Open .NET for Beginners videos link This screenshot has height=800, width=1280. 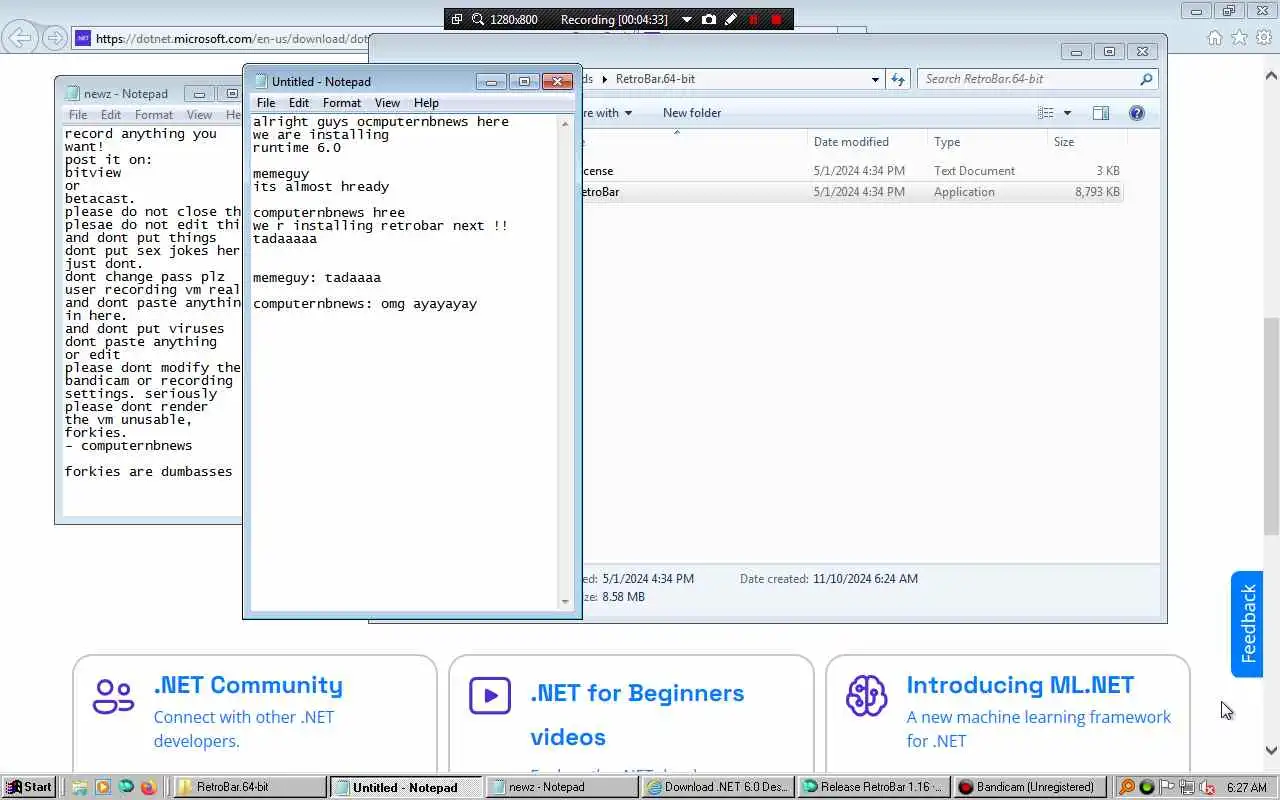[637, 715]
